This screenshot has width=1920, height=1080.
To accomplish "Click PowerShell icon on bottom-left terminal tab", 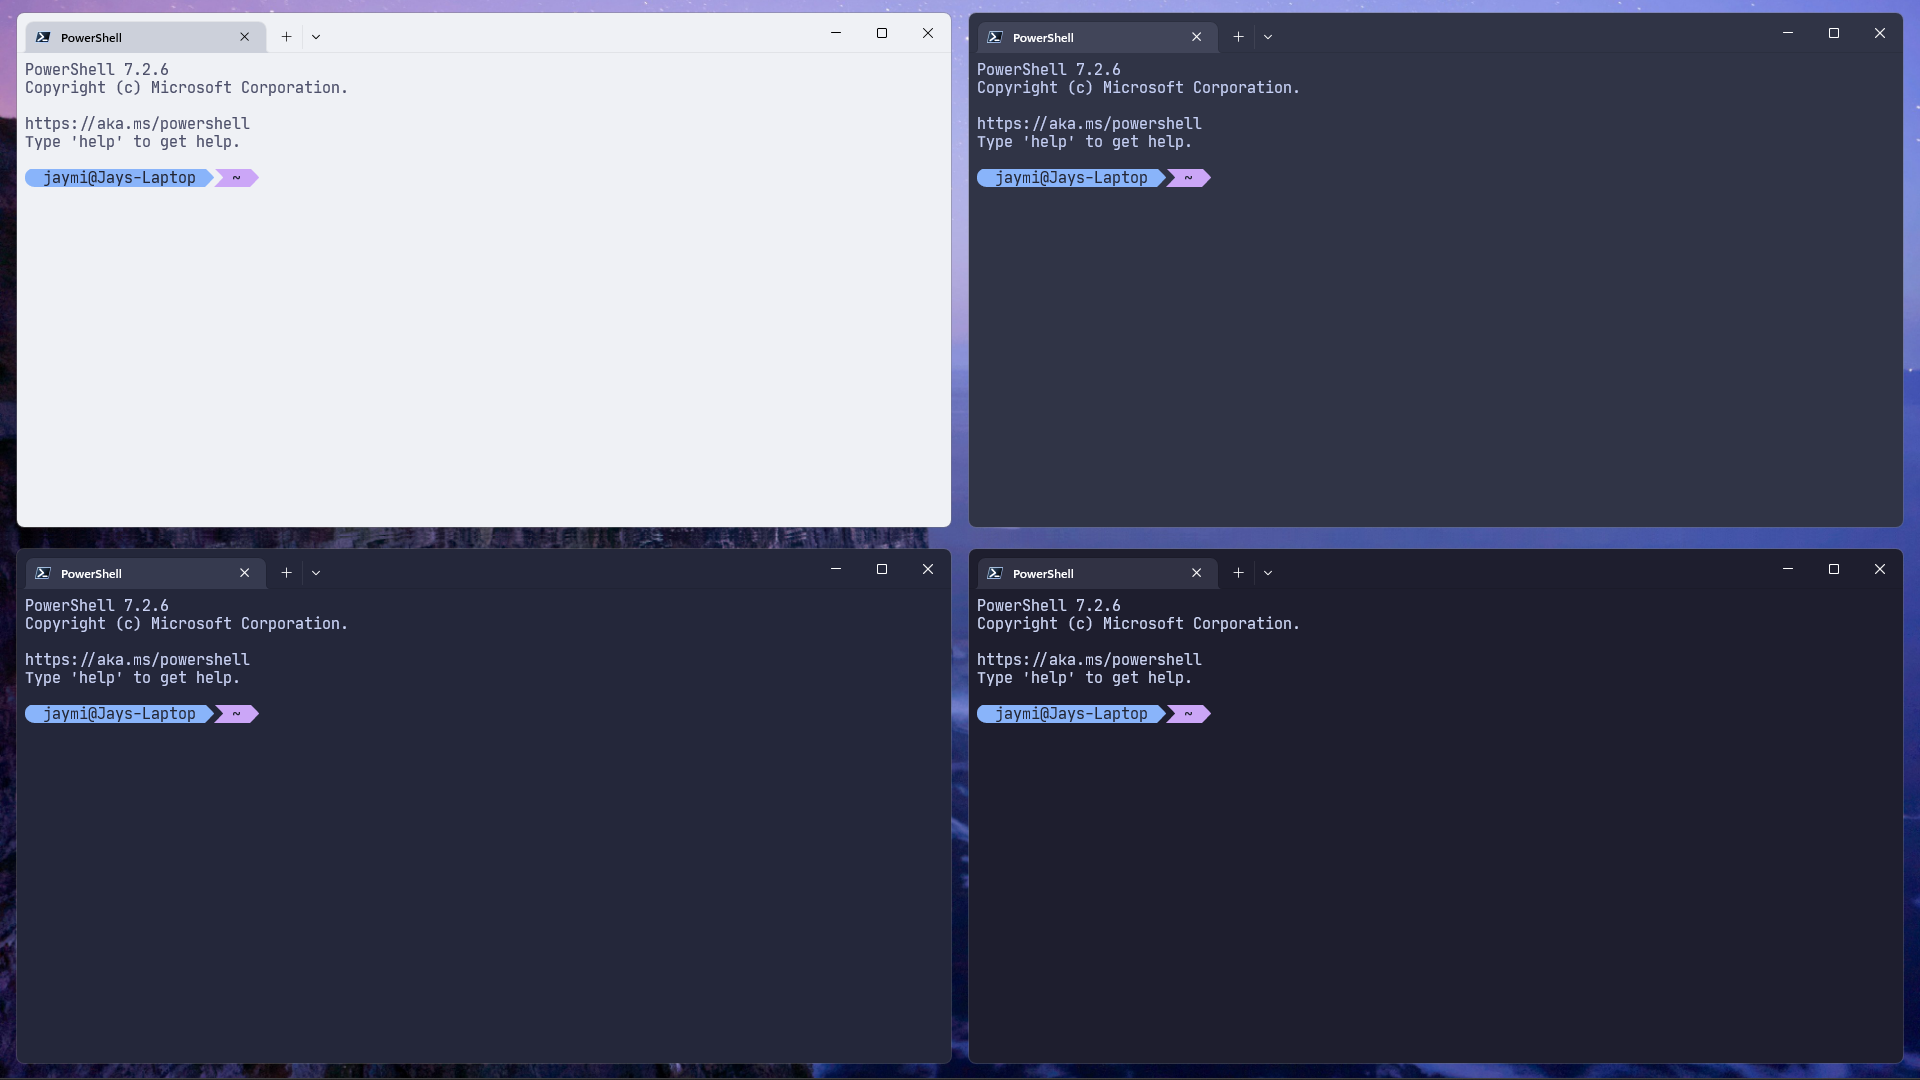I will [43, 573].
